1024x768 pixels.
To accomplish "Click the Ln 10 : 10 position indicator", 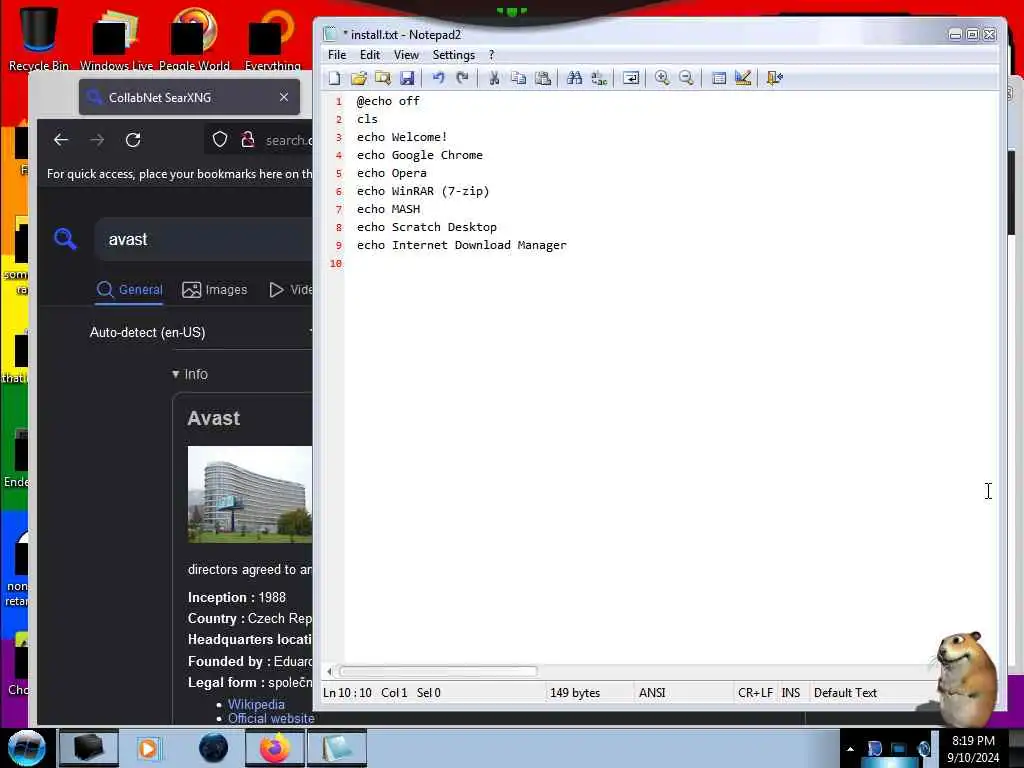I will pyautogui.click(x=347, y=693).
